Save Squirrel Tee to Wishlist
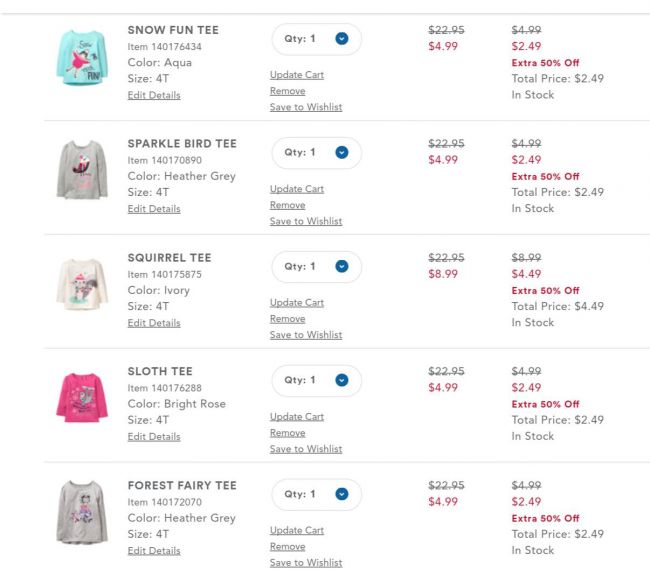650x575 pixels. [305, 335]
